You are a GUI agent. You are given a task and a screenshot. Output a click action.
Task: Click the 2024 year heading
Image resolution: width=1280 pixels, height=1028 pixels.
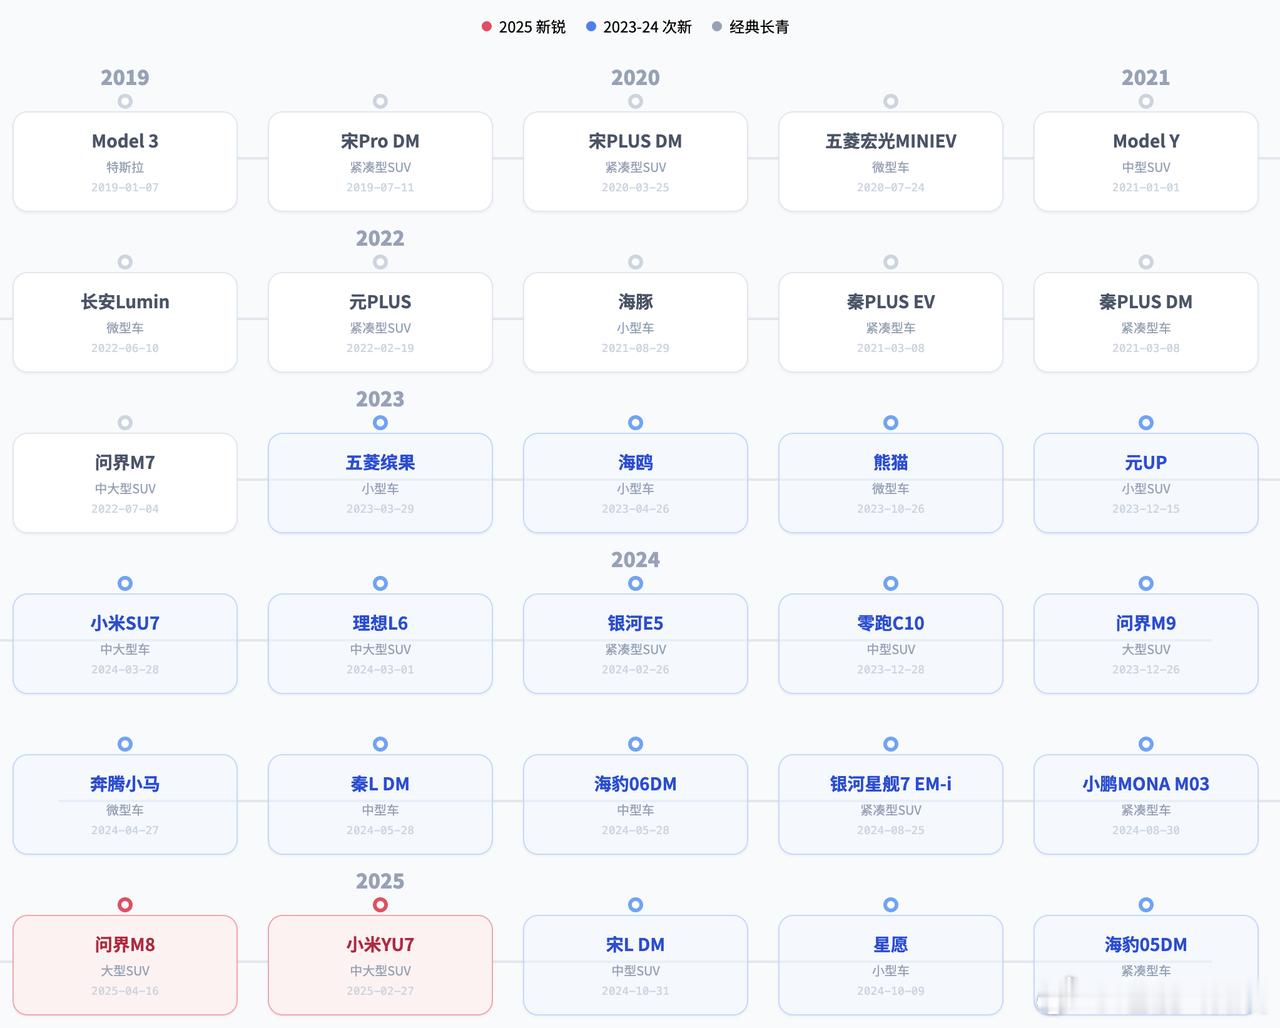[x=635, y=560]
